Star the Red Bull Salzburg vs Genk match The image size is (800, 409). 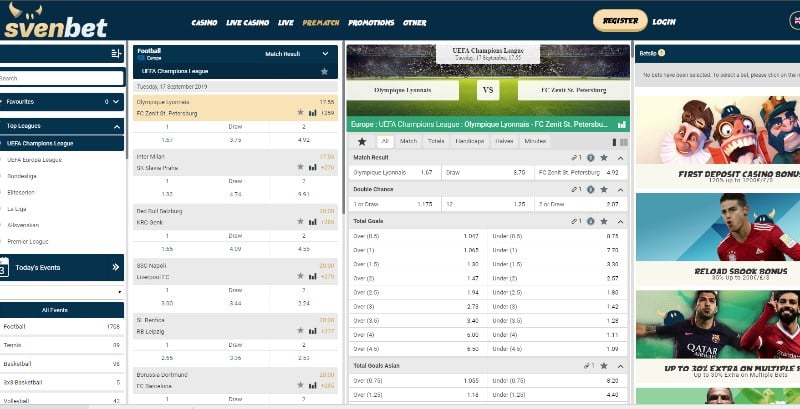(x=301, y=221)
